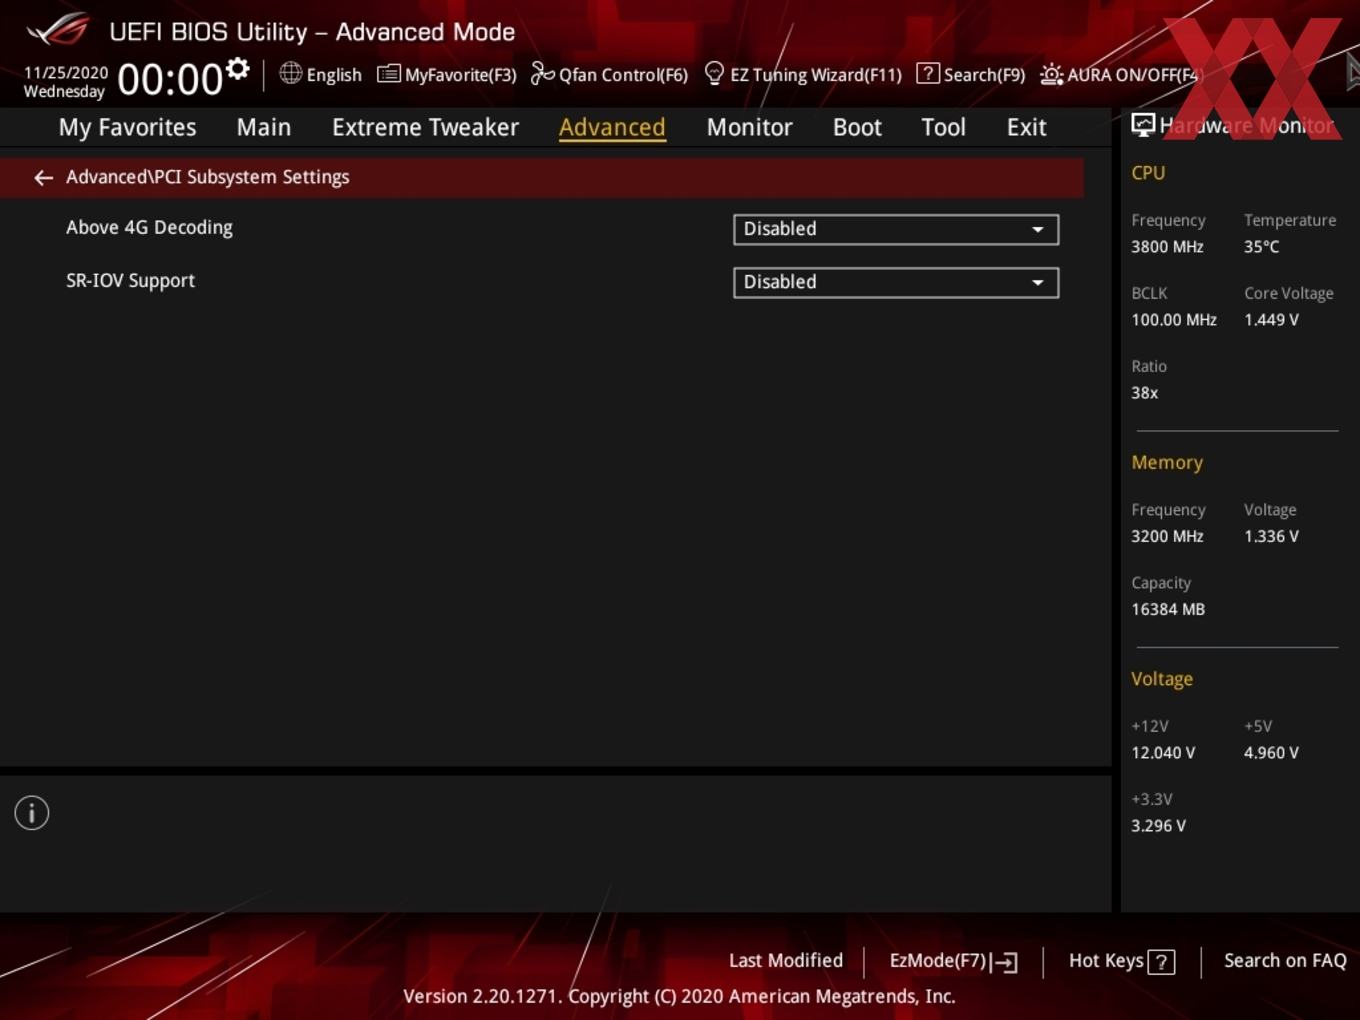The width and height of the screenshot is (1360, 1020).
Task: Open the SR-IOV Support dropdown
Action: click(896, 282)
